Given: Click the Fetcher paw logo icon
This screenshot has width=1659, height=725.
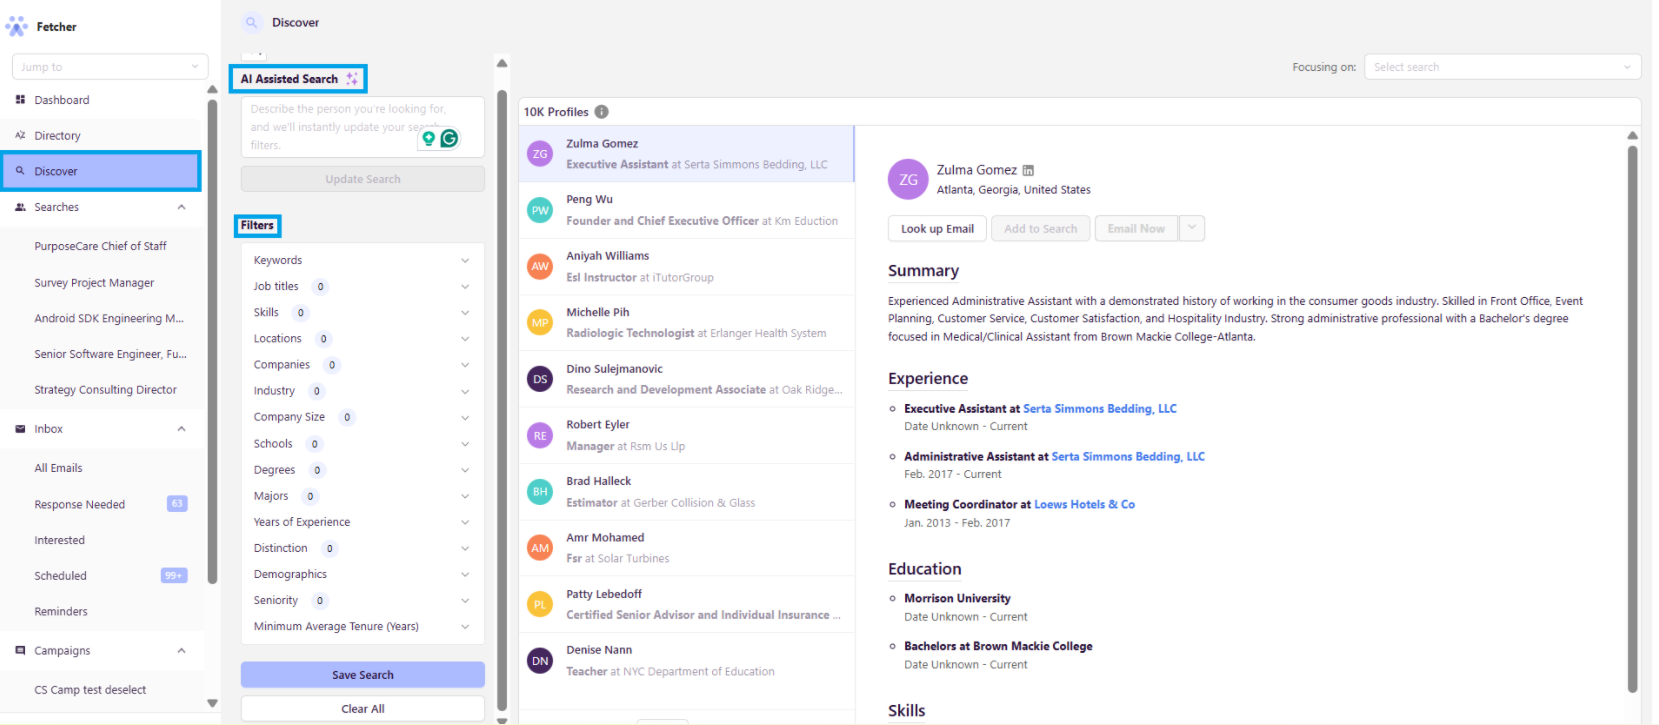Looking at the screenshot, I should (x=17, y=26).
